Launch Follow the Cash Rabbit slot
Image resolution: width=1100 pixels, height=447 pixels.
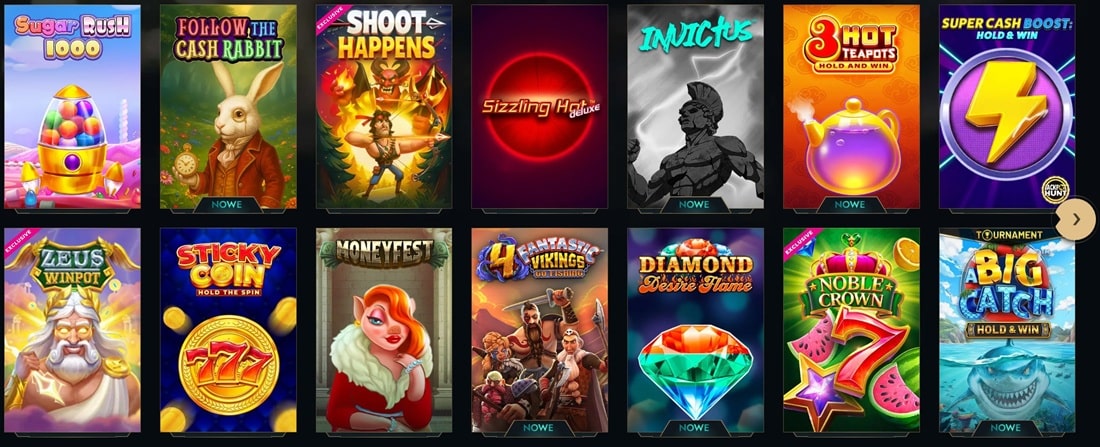point(228,107)
